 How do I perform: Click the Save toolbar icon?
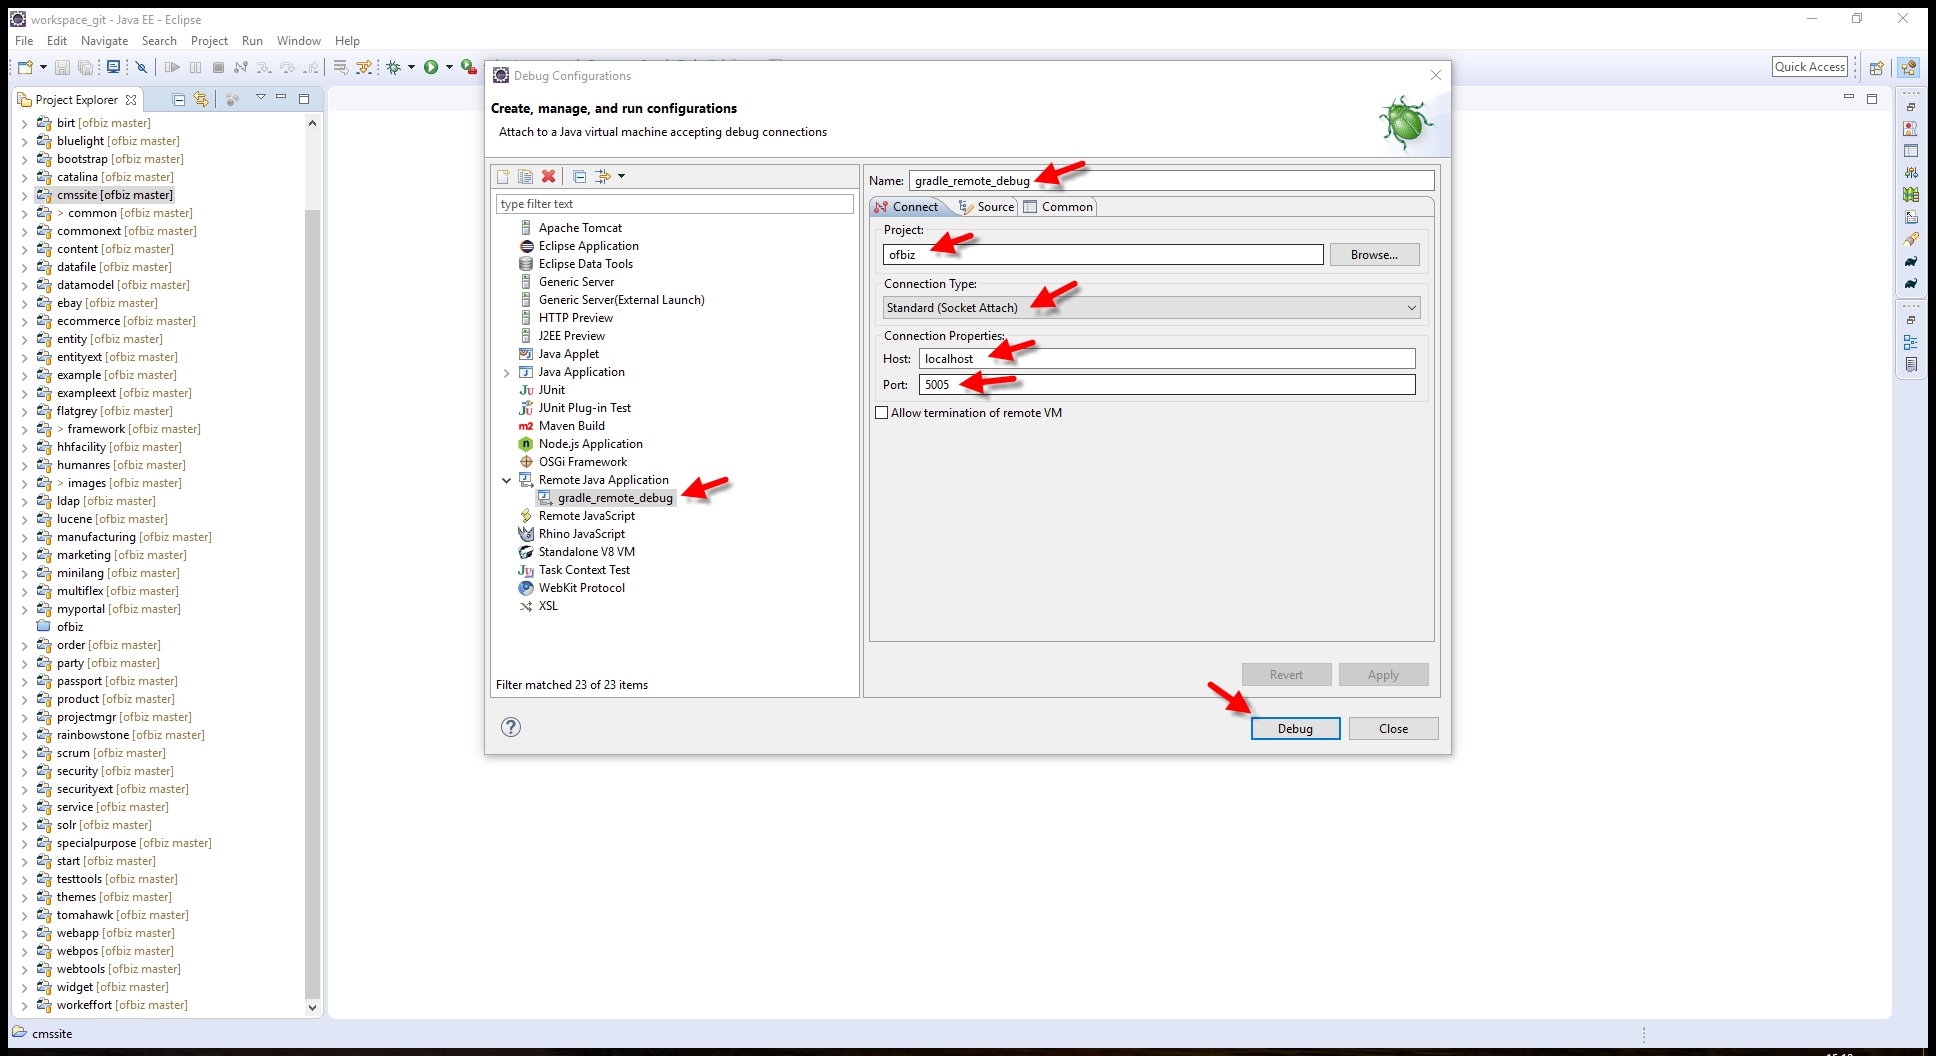coord(62,67)
